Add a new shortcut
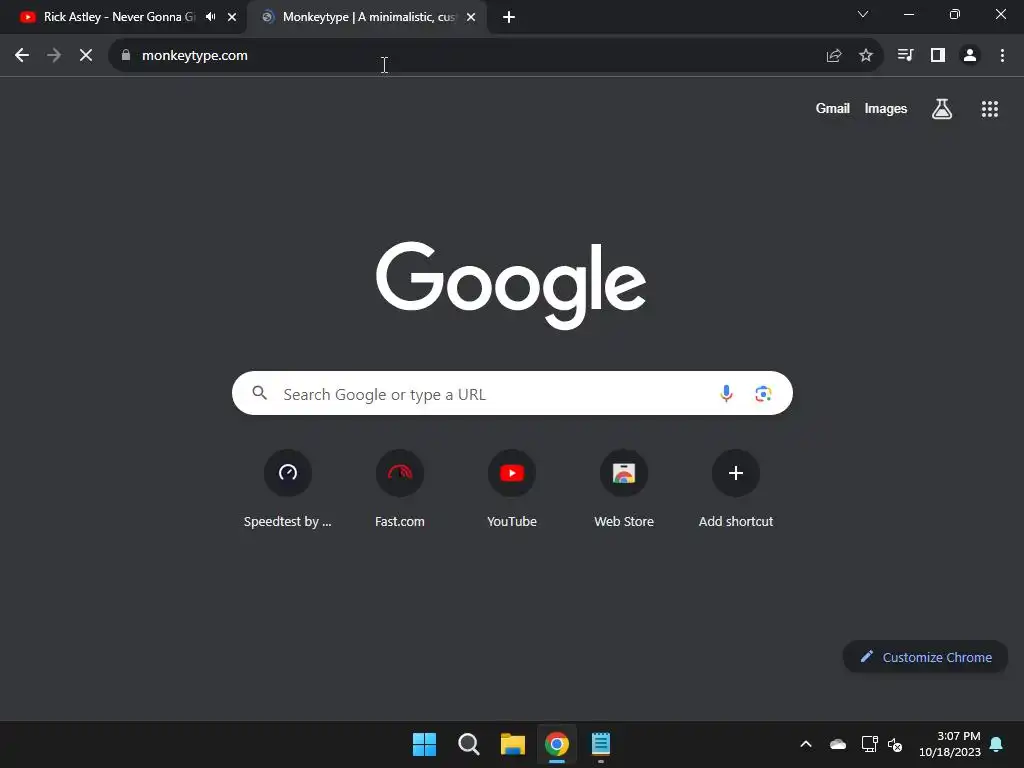 point(736,488)
